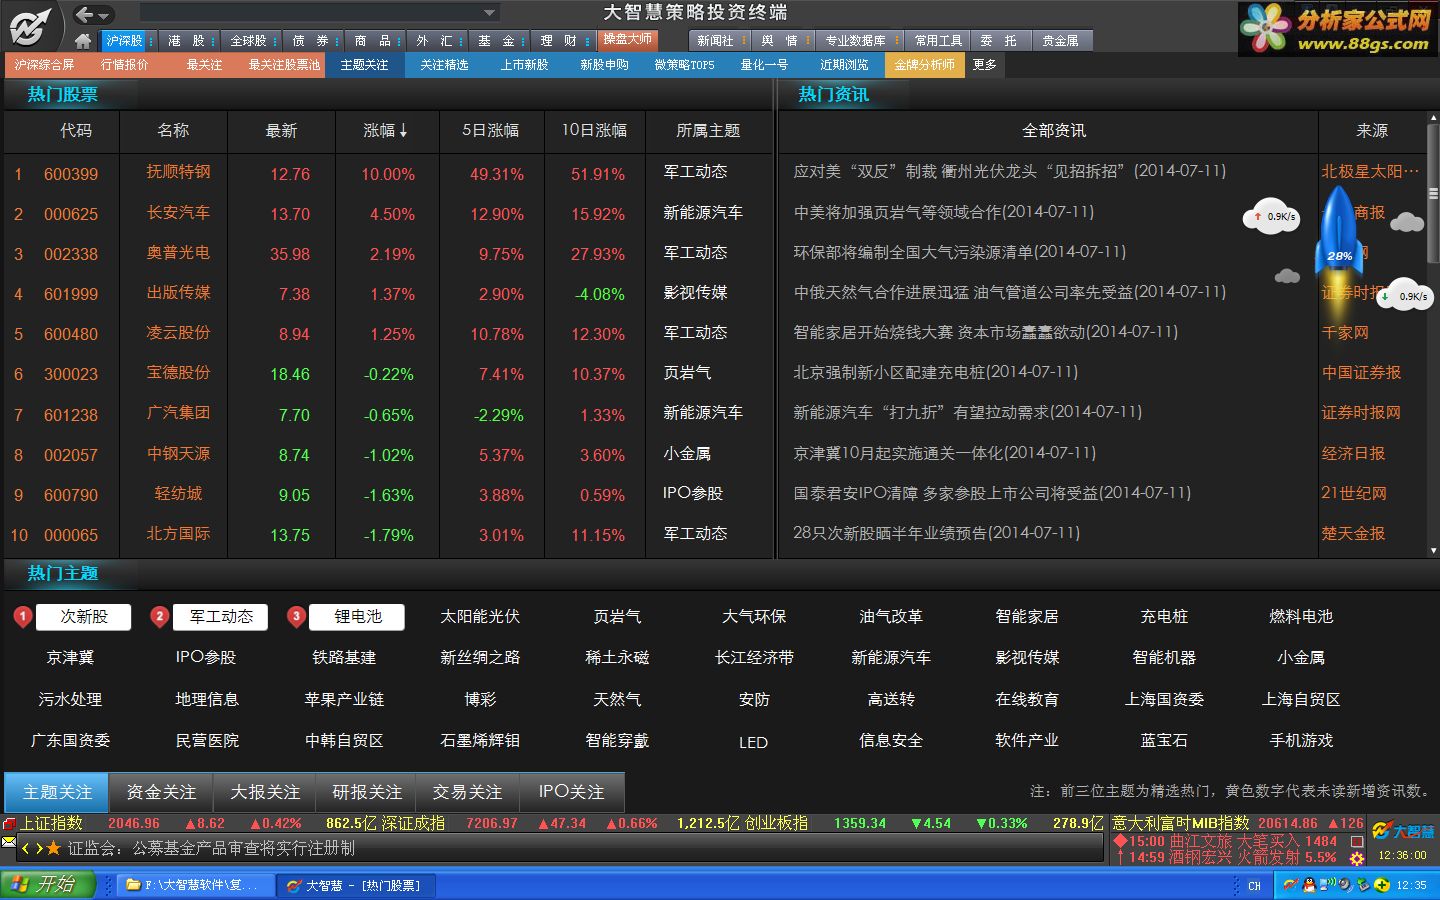Screen dimensions: 1440x900
Task: Switch to the 最关注 tab
Action: tap(204, 64)
